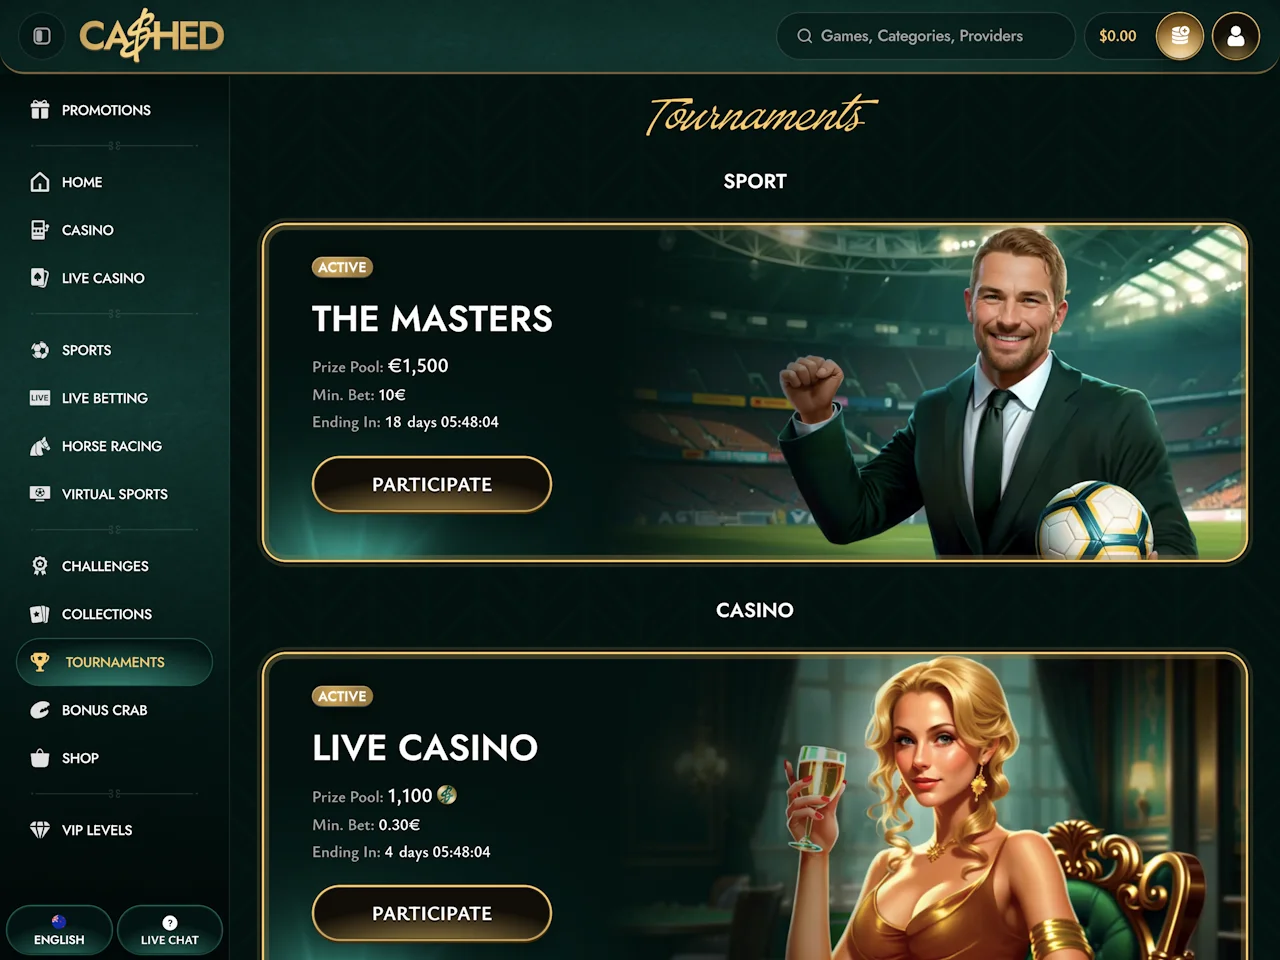Click the Shop bag icon
1280x960 pixels.
tap(40, 758)
